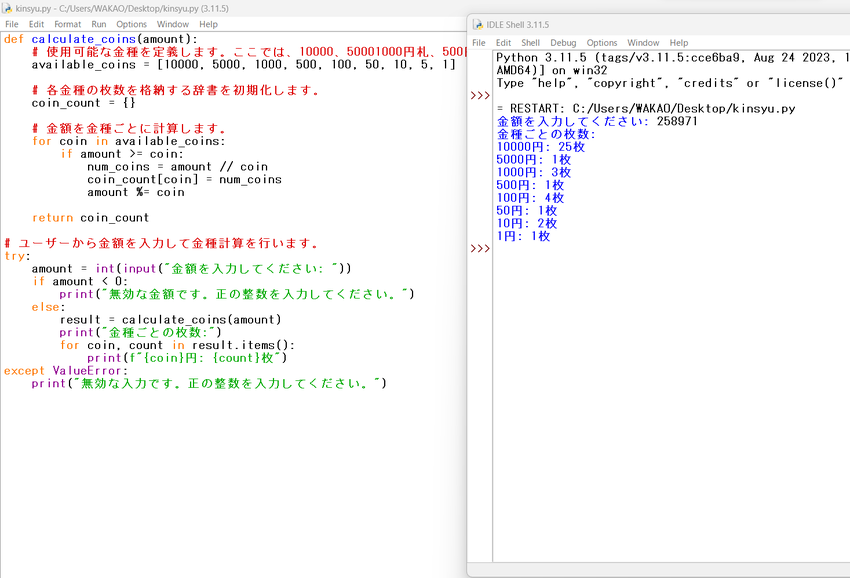850x578 pixels.
Task: Click the 'amount %= coin' line
Action: click(x=136, y=192)
